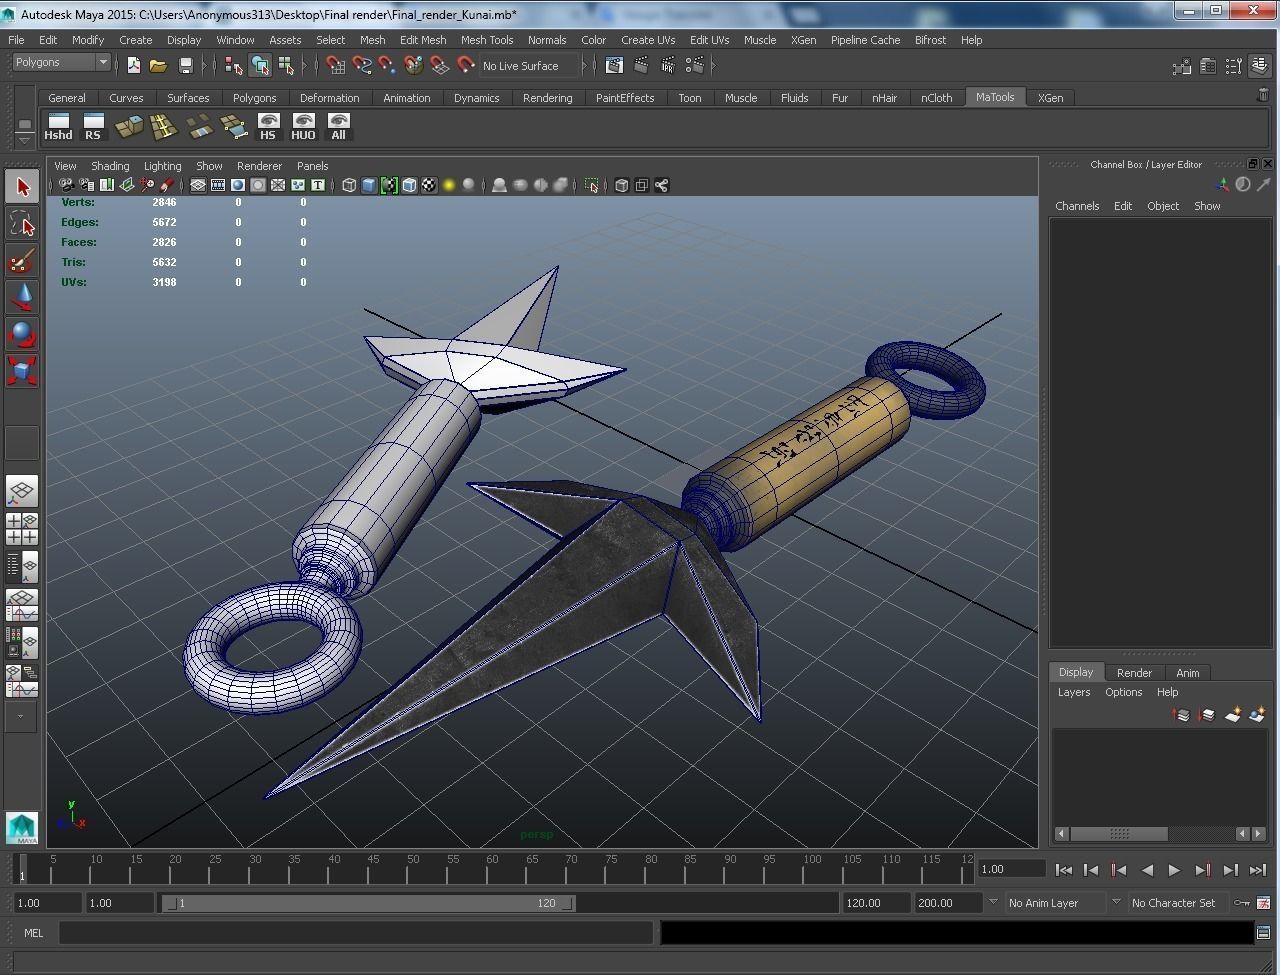Click the HUO eye shelf button
Screen dimensions: 1280x975
303,127
